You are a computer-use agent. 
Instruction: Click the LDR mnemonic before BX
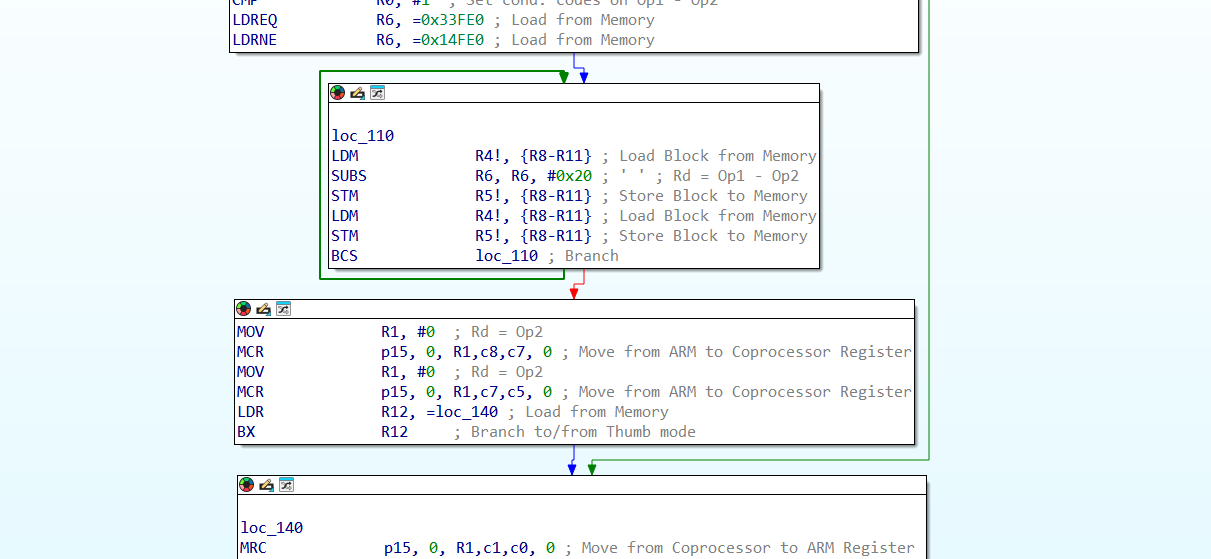(x=250, y=412)
